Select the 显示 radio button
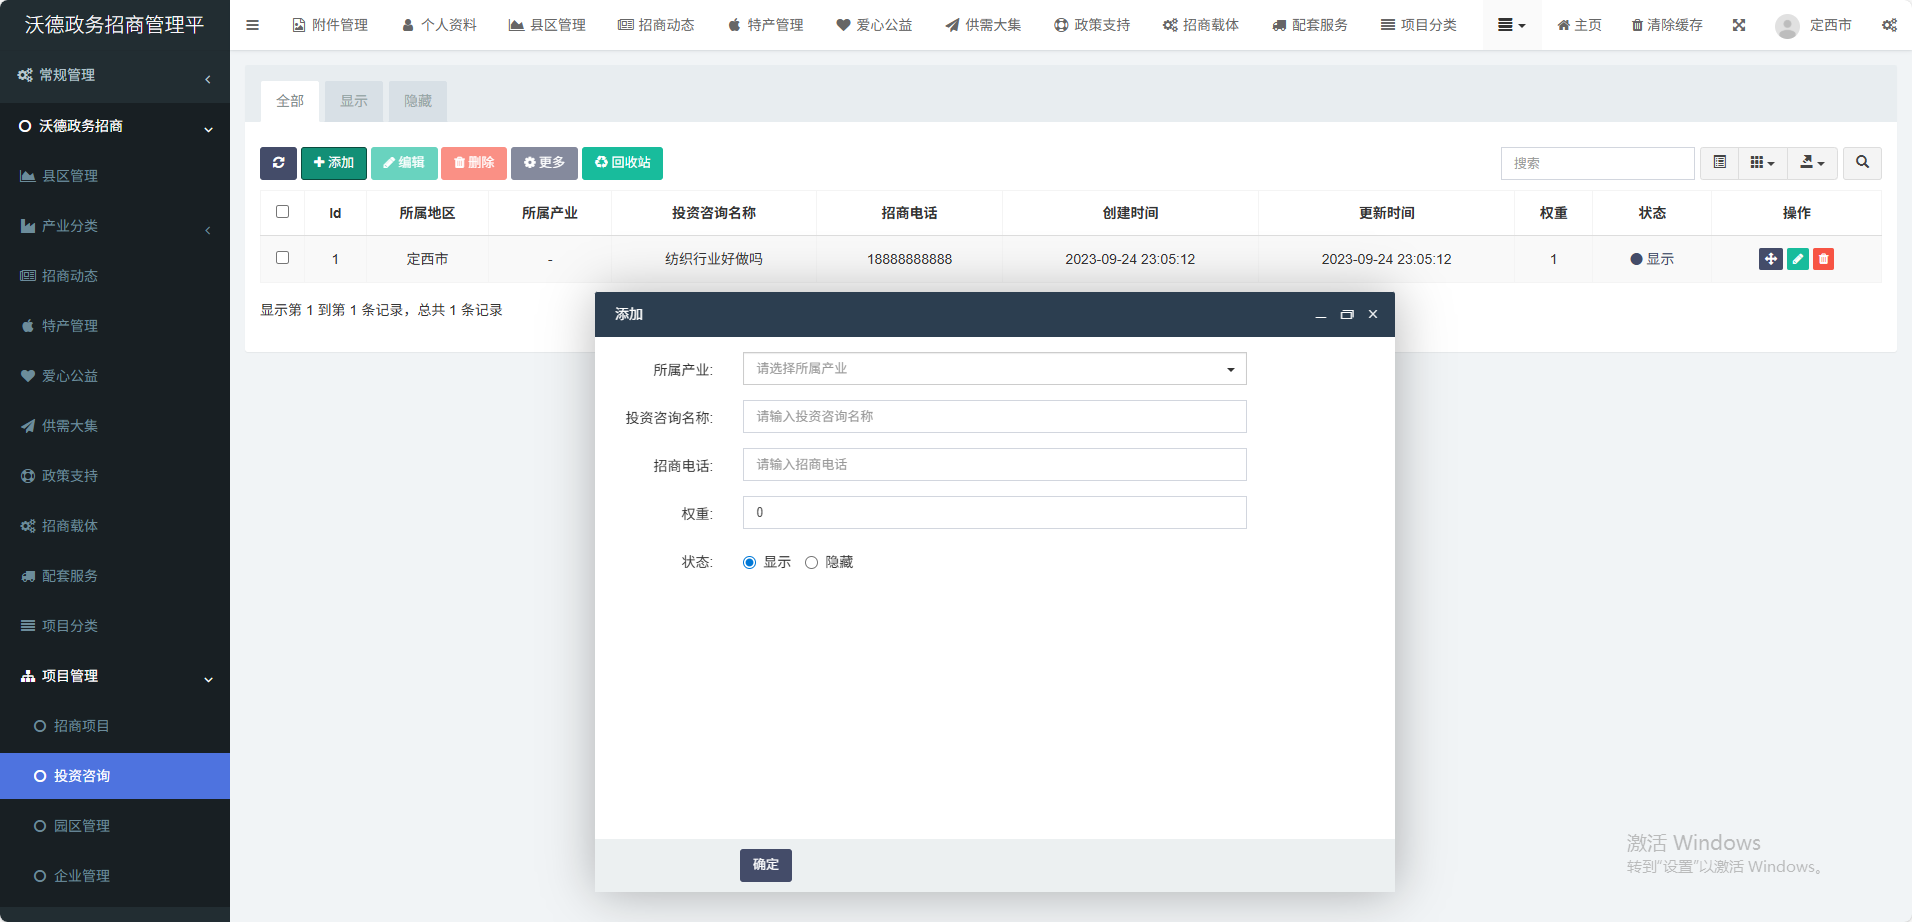 pyautogui.click(x=749, y=563)
